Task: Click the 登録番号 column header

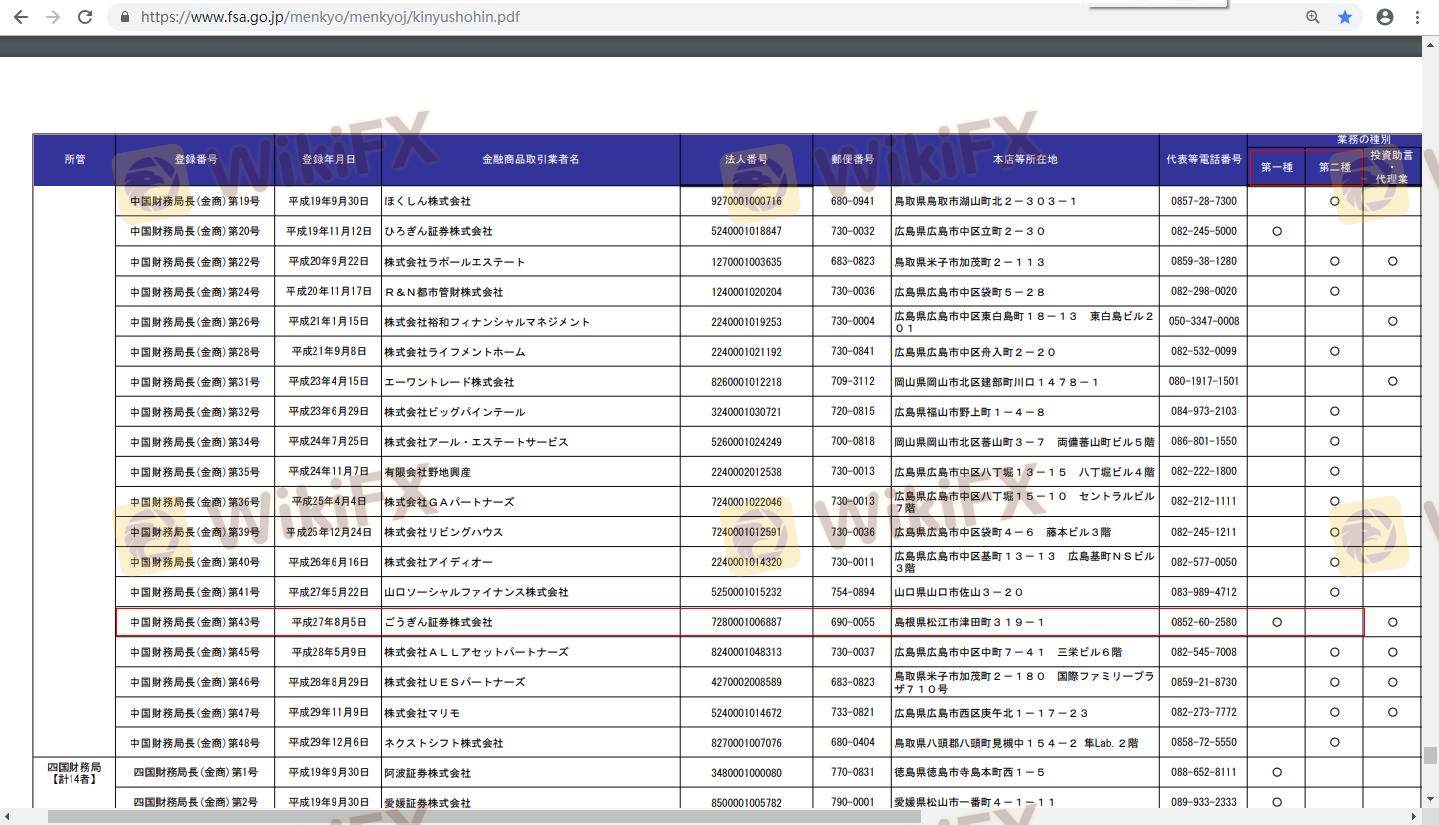Action: tap(195, 160)
